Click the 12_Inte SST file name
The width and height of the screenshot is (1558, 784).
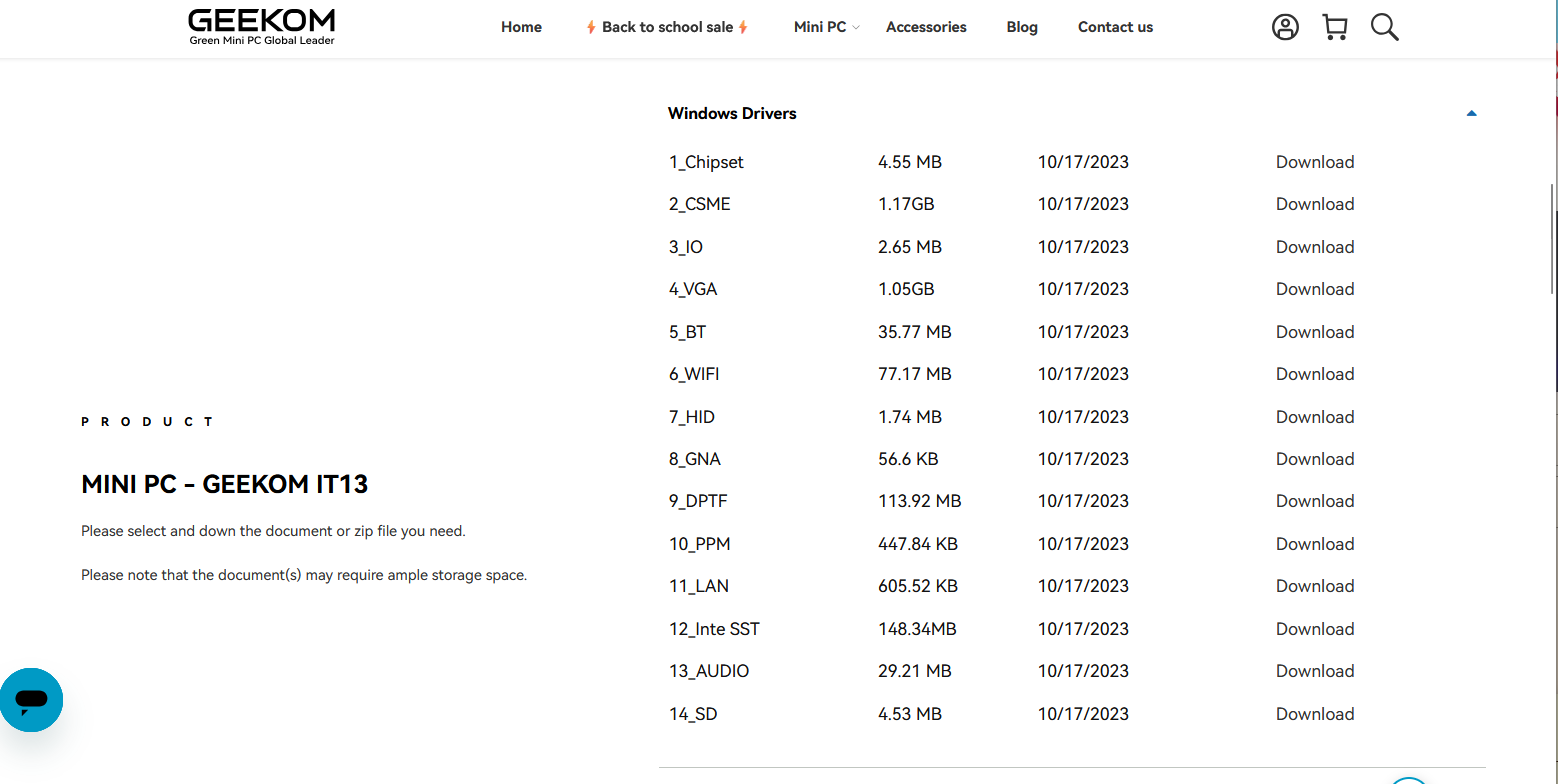pos(714,629)
